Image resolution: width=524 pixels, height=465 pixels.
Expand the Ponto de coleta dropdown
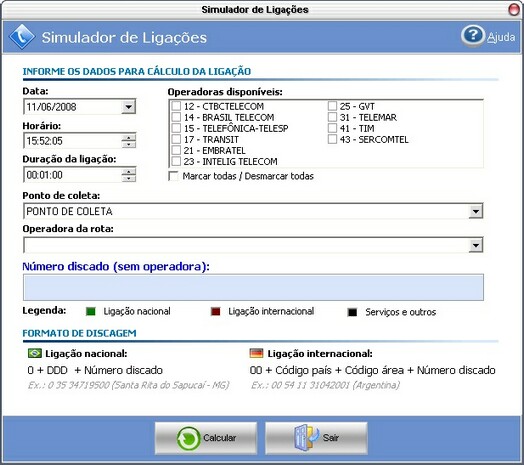[476, 211]
